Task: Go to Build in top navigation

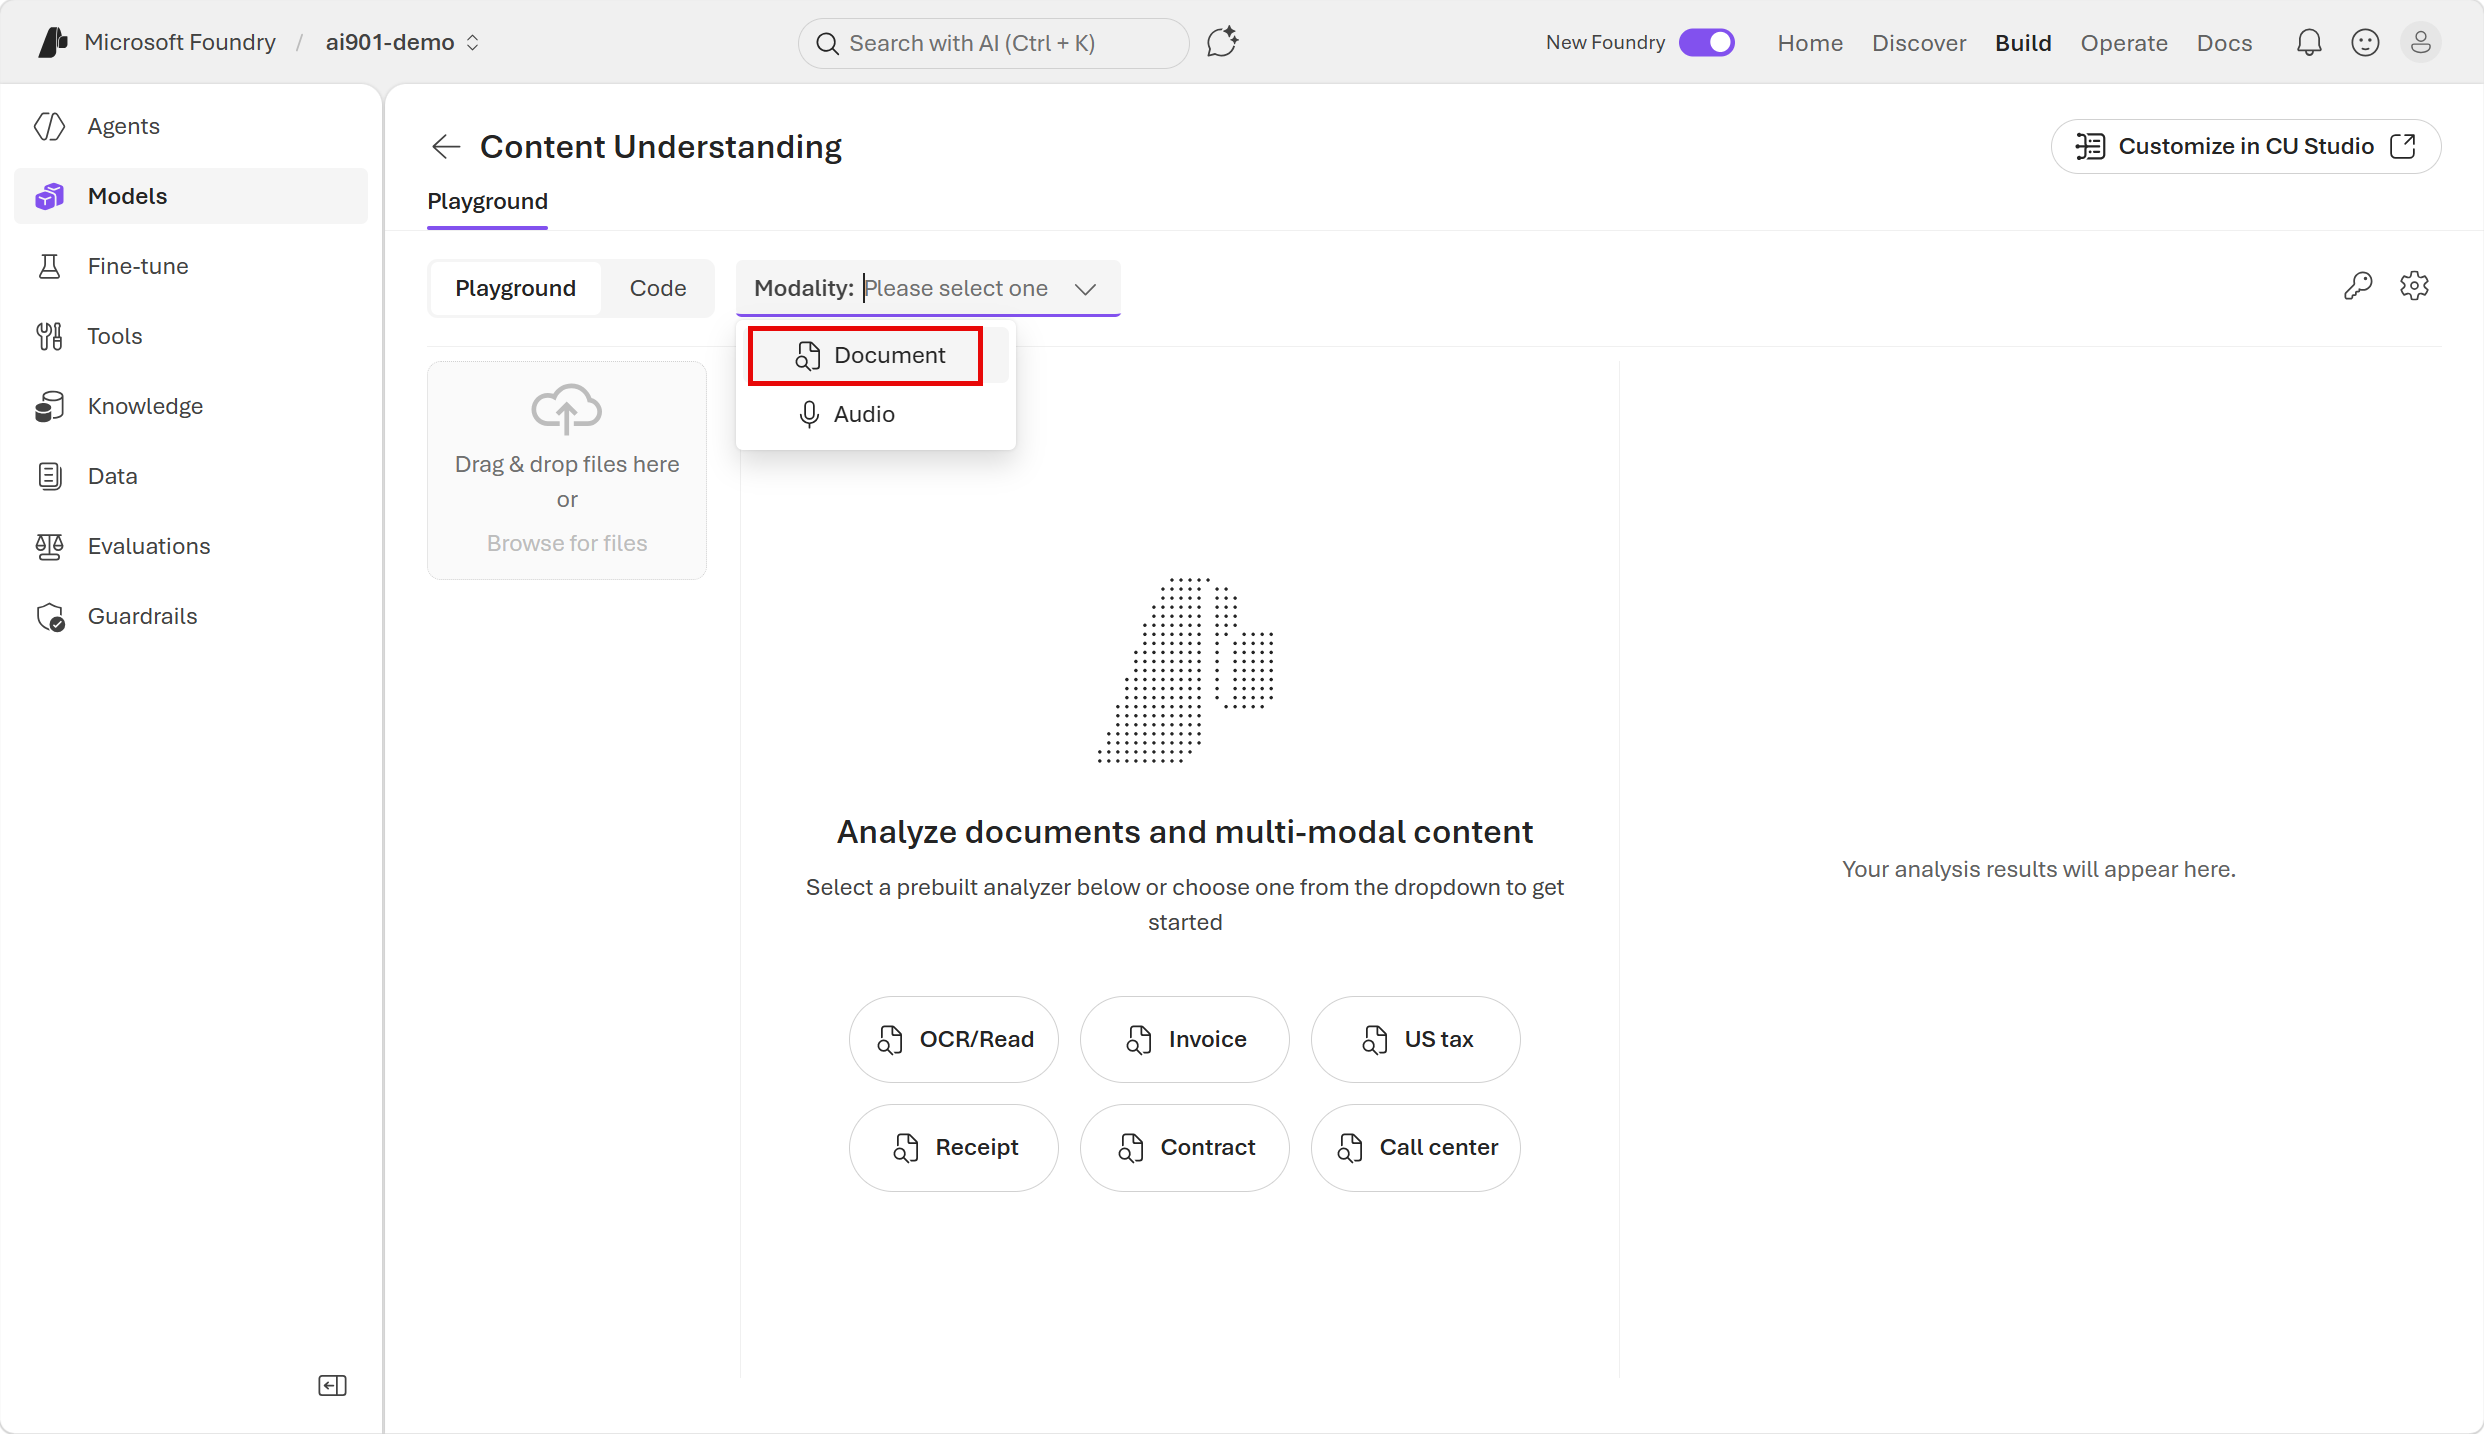Action: point(2023,43)
